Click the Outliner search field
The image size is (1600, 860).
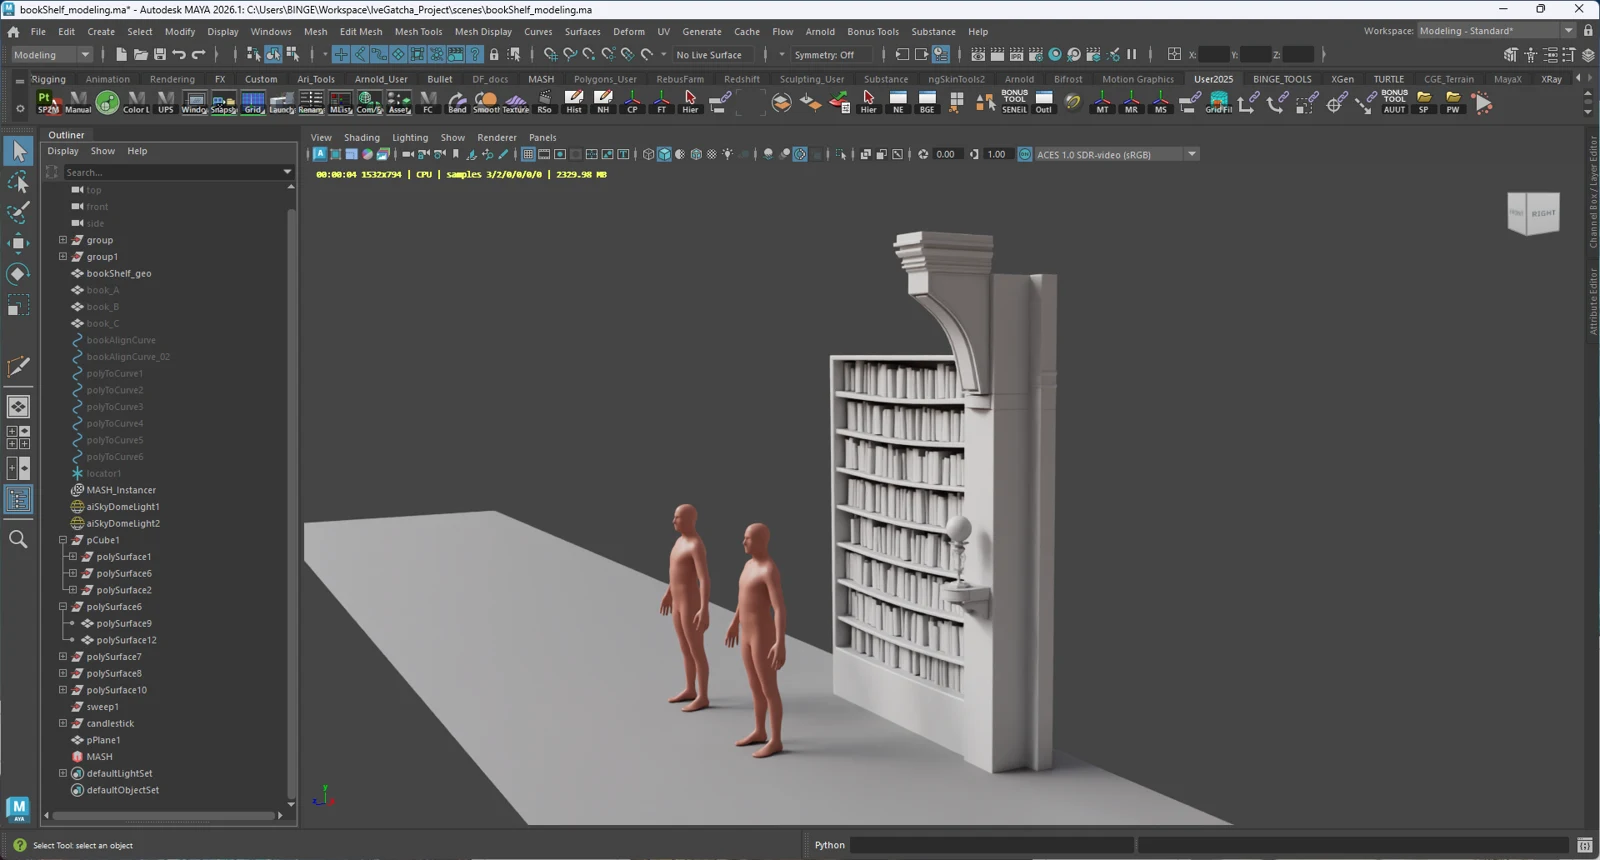[x=178, y=172]
